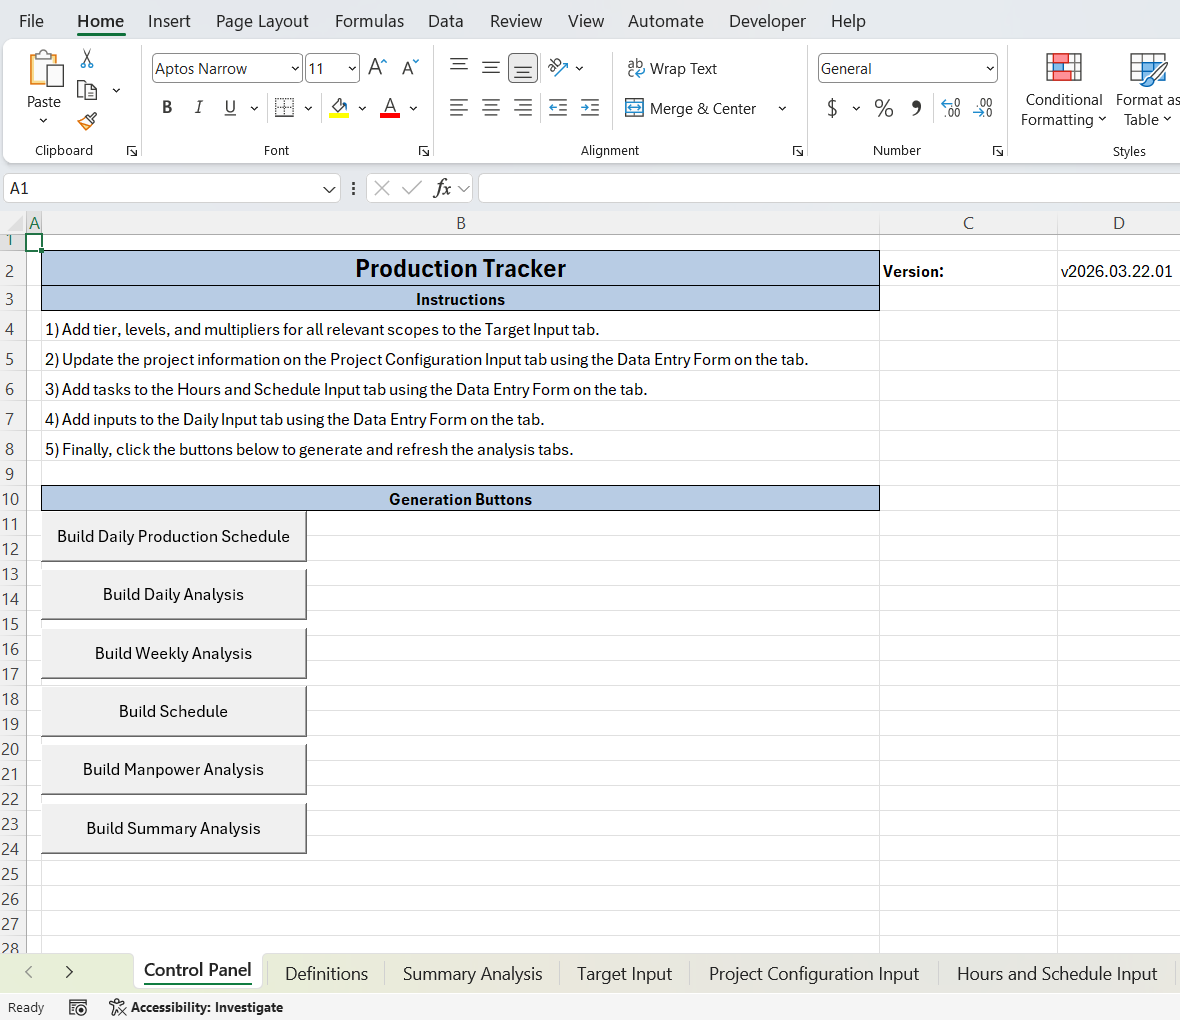
Task: Expand the Merge & Center options
Action: point(782,108)
